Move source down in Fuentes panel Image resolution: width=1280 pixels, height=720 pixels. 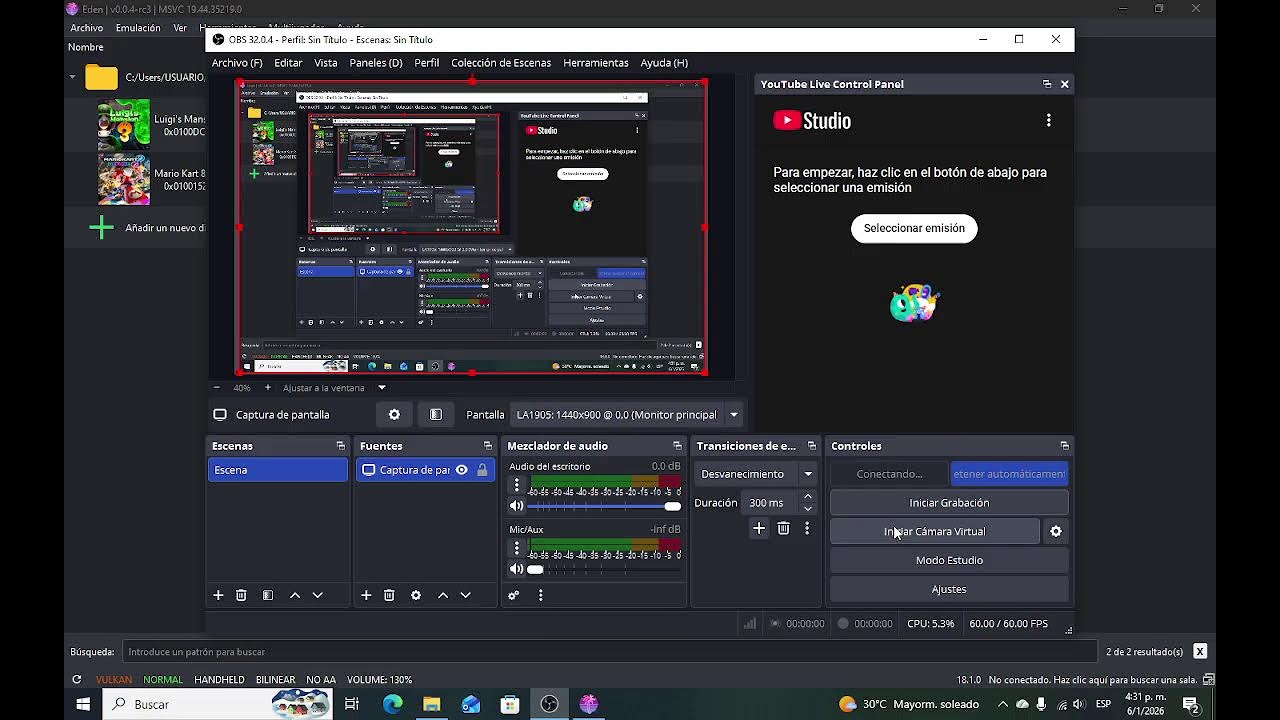(x=465, y=595)
